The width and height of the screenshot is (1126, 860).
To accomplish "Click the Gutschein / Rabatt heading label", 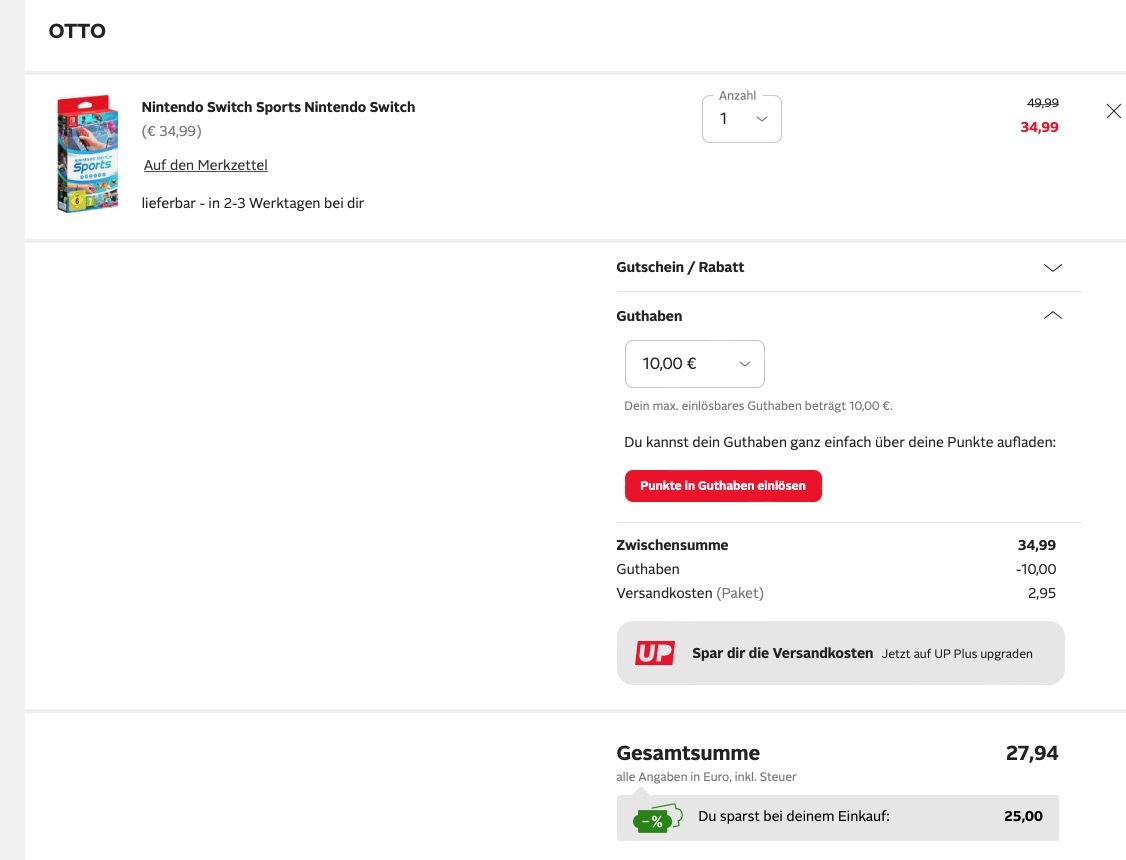I will [680, 268].
